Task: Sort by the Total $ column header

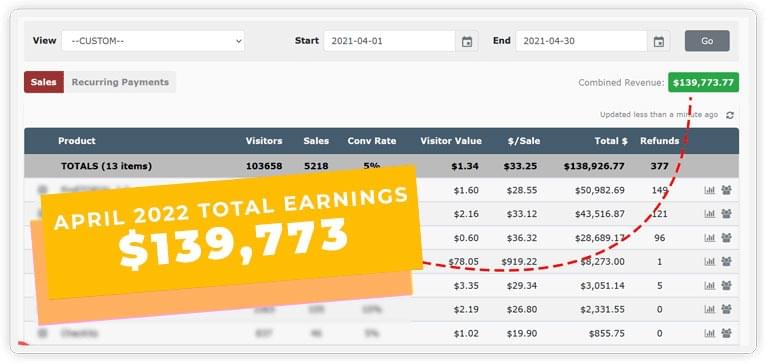Action: [611, 141]
